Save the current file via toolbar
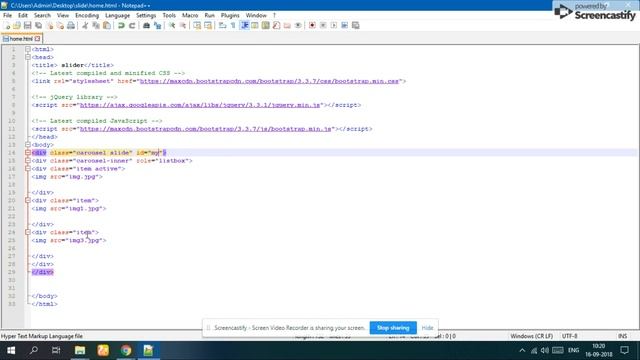 27,25
